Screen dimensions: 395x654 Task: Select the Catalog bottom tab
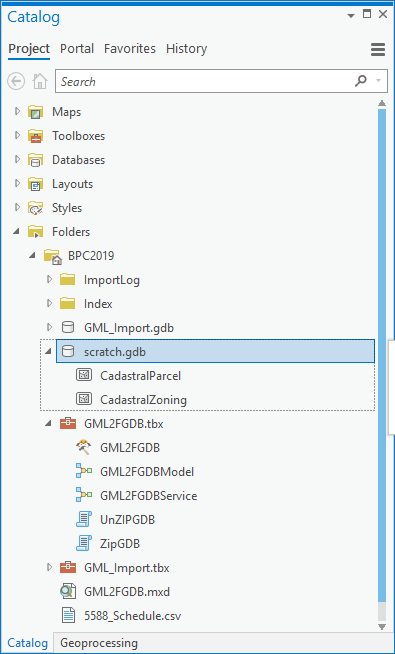point(28,643)
